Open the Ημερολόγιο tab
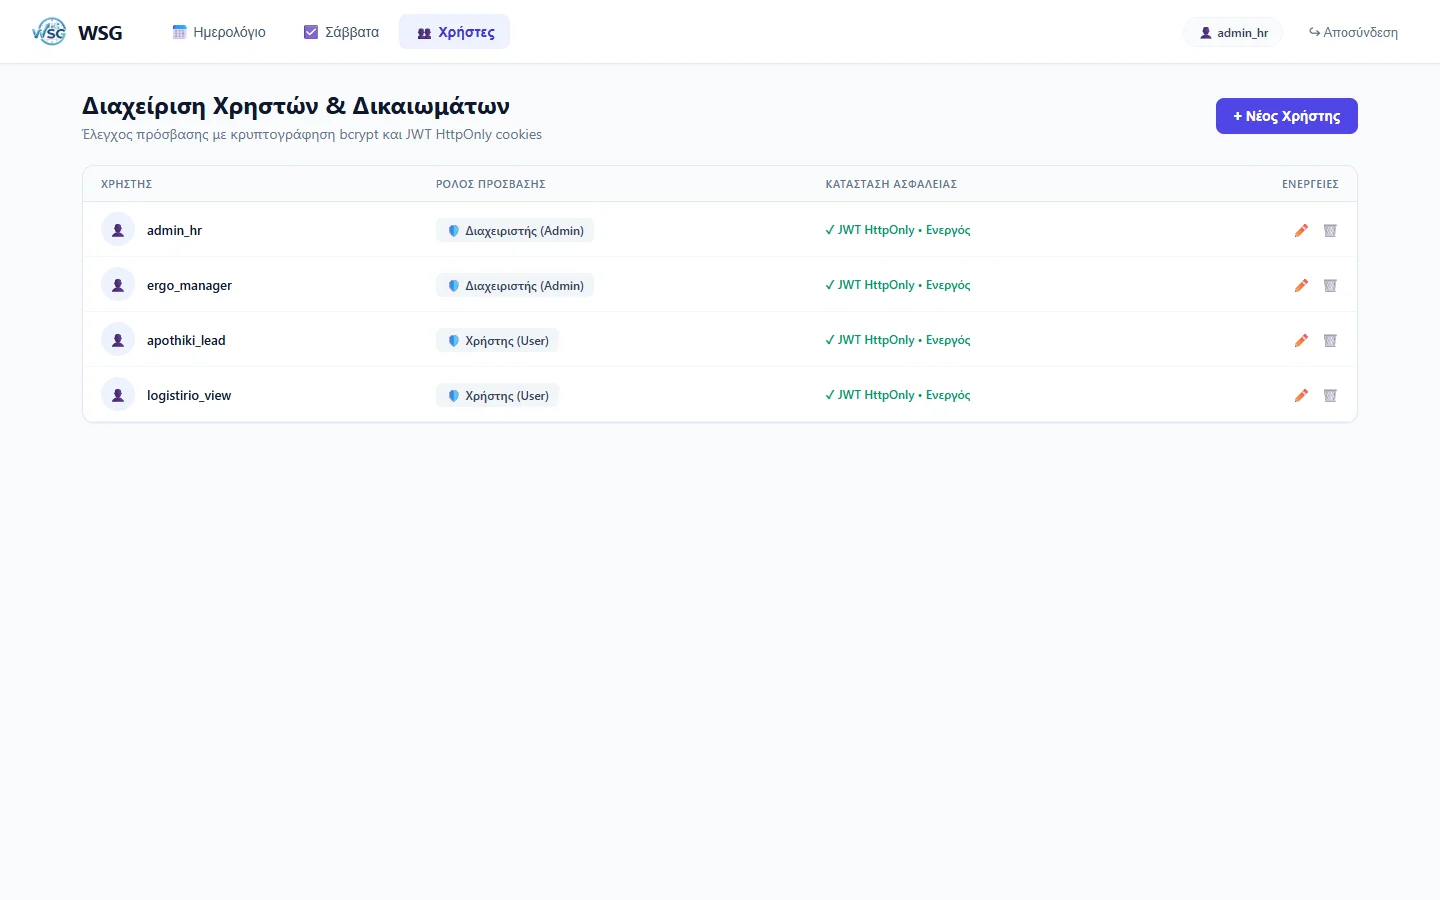Viewport: 1440px width, 900px height. tap(219, 32)
